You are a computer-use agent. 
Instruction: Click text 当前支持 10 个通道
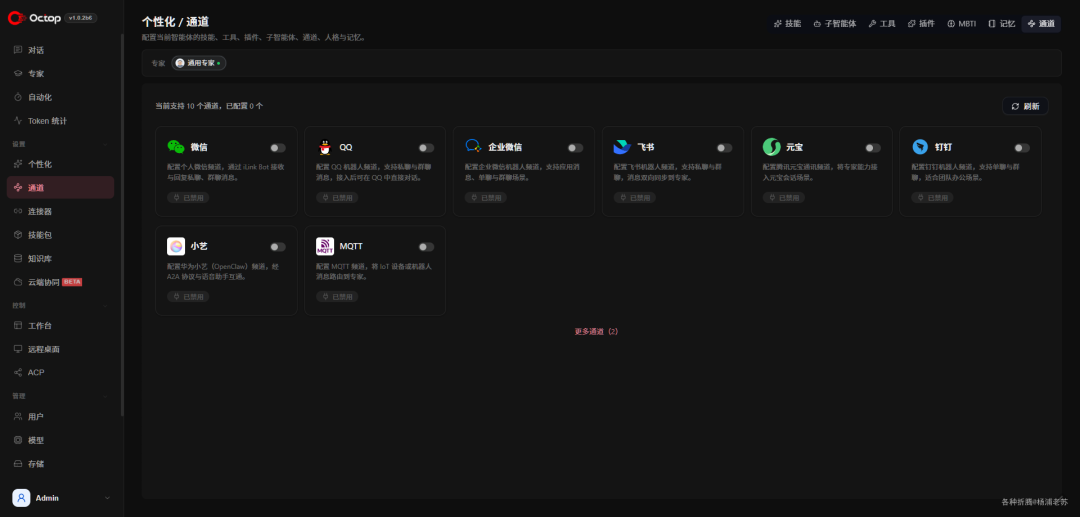(x=188, y=106)
